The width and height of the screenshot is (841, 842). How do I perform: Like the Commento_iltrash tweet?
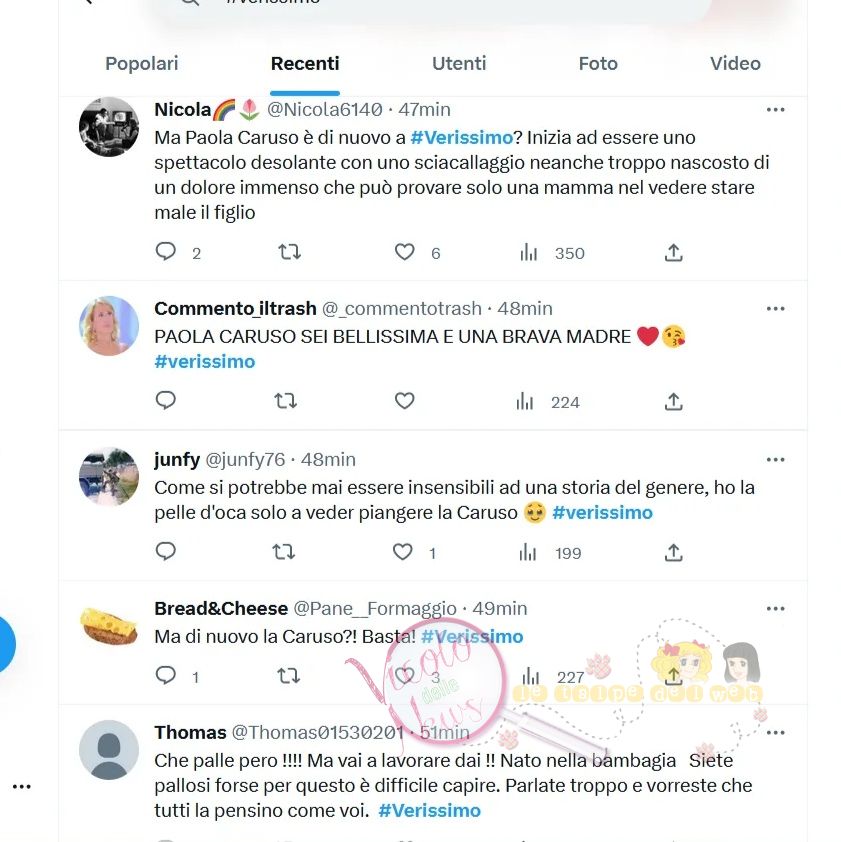[404, 401]
